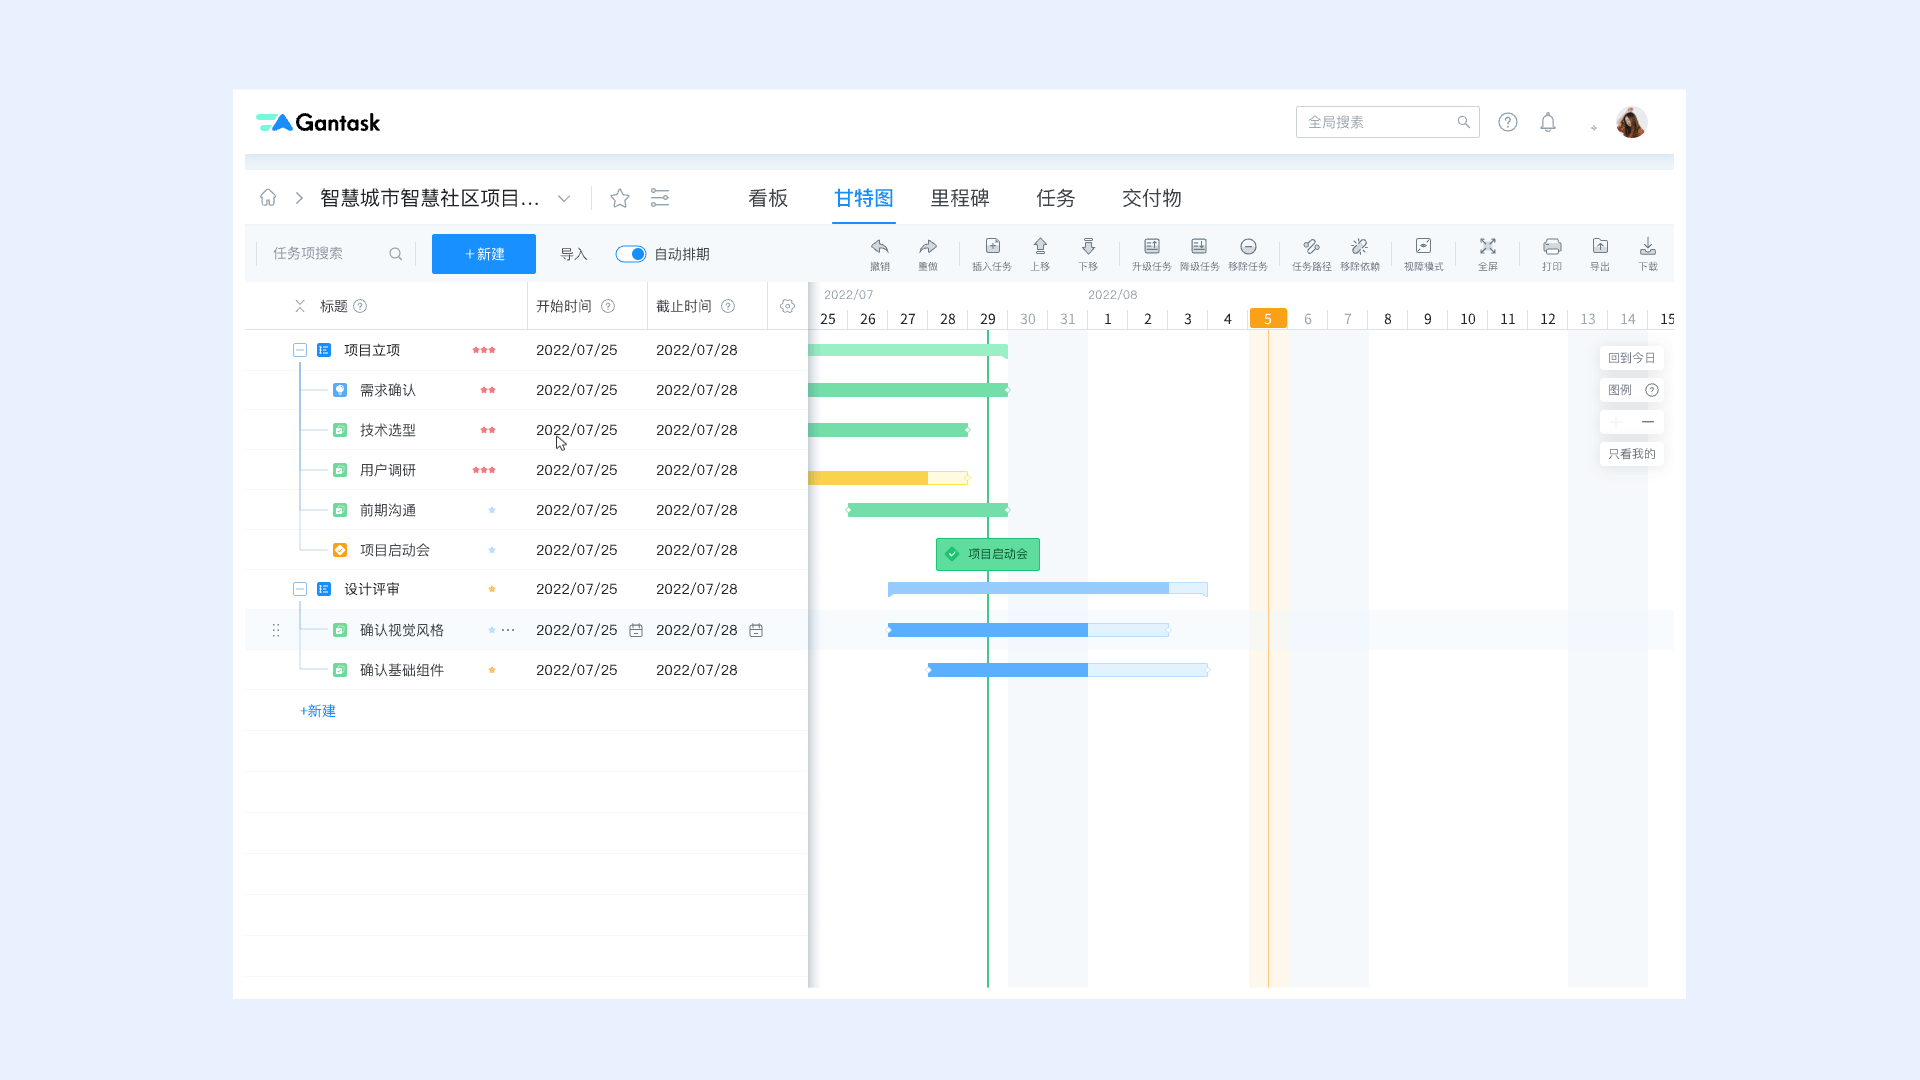Collapse the 项目立项 task group
The image size is (1920, 1080).
click(300, 350)
